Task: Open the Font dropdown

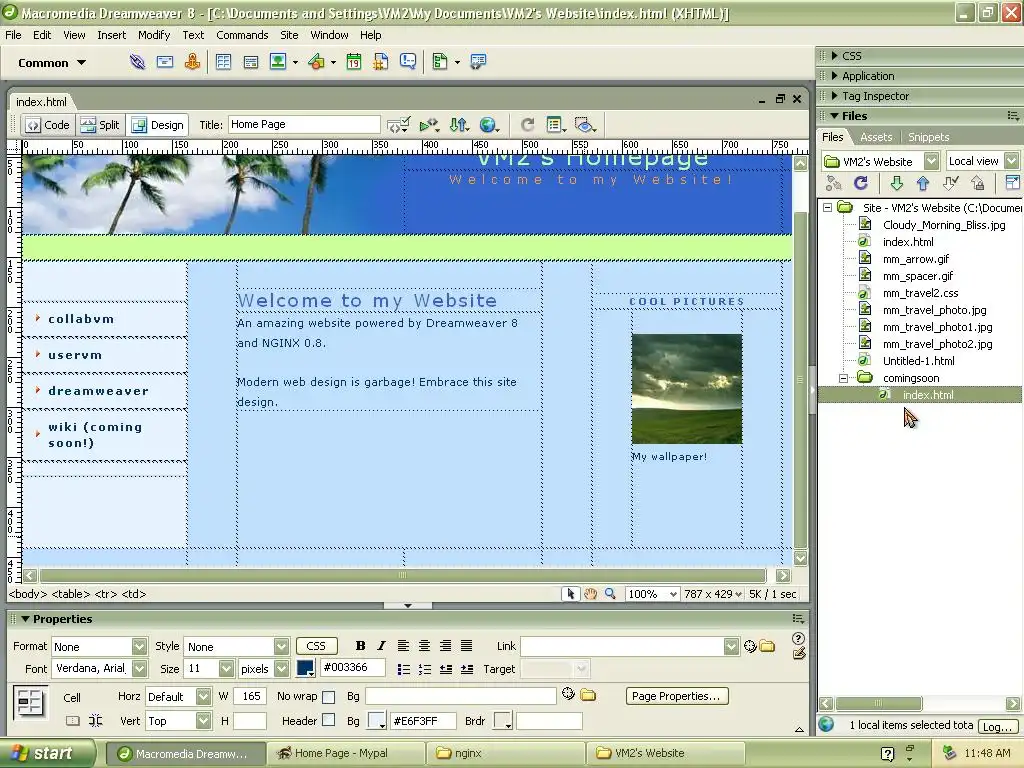Action: click(x=139, y=669)
